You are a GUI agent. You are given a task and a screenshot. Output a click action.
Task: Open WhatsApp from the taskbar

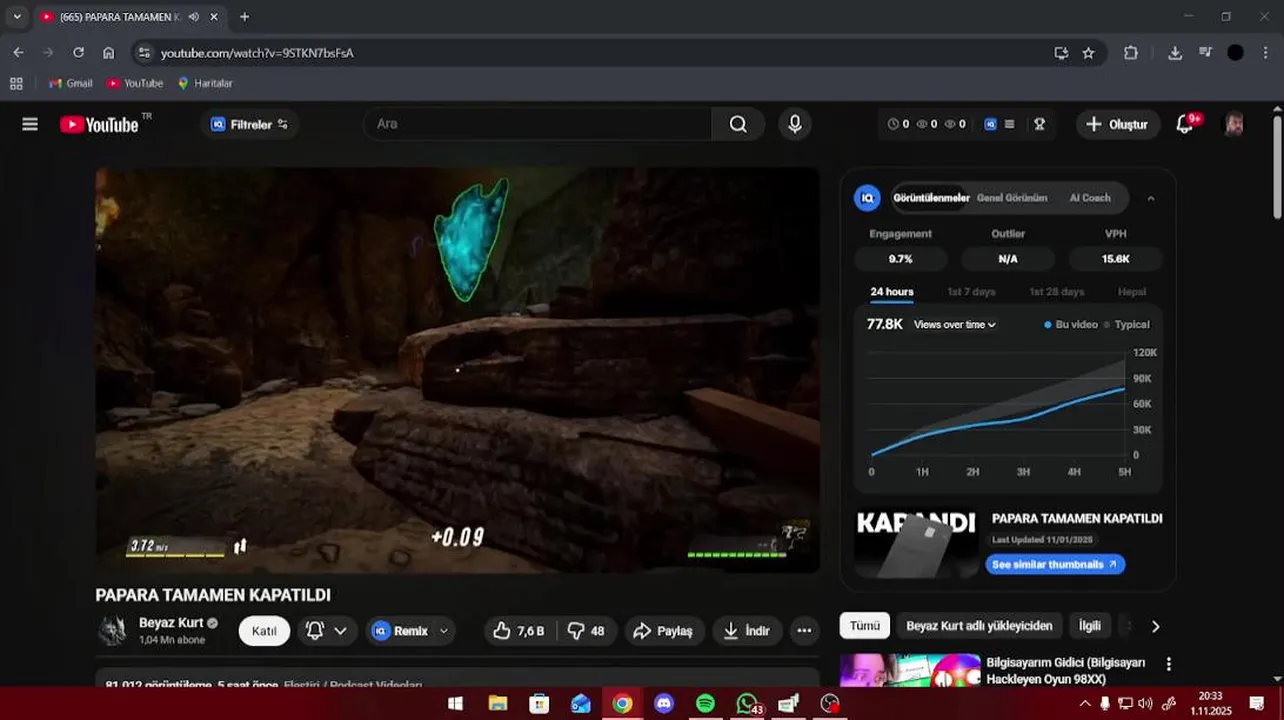pos(747,704)
